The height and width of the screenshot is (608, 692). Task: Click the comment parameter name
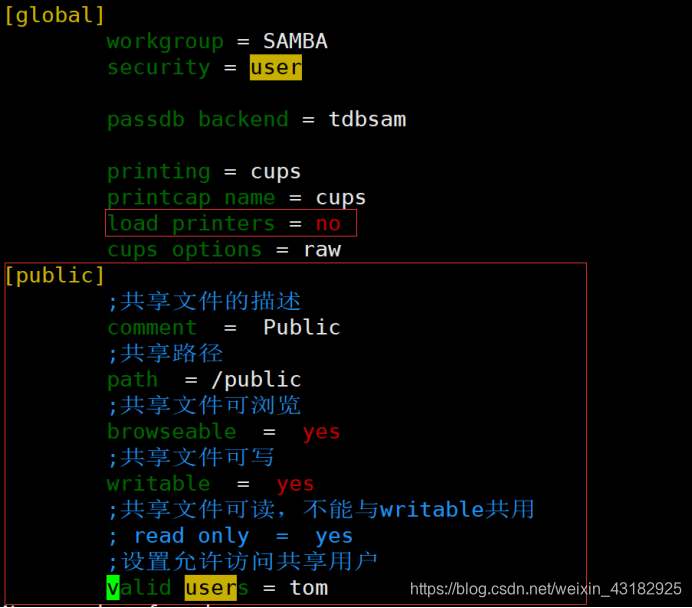click(152, 328)
